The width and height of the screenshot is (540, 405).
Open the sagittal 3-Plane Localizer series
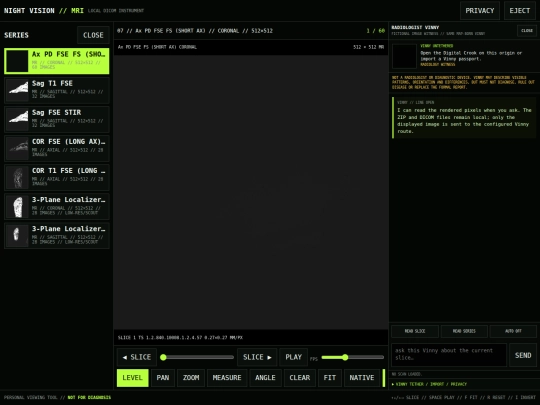tap(56, 236)
